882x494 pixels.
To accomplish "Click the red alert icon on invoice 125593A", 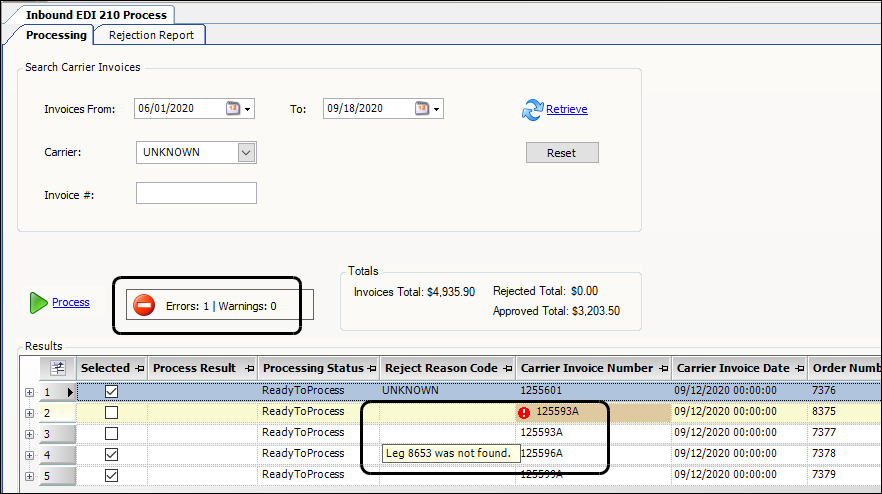I will pyautogui.click(x=524, y=412).
